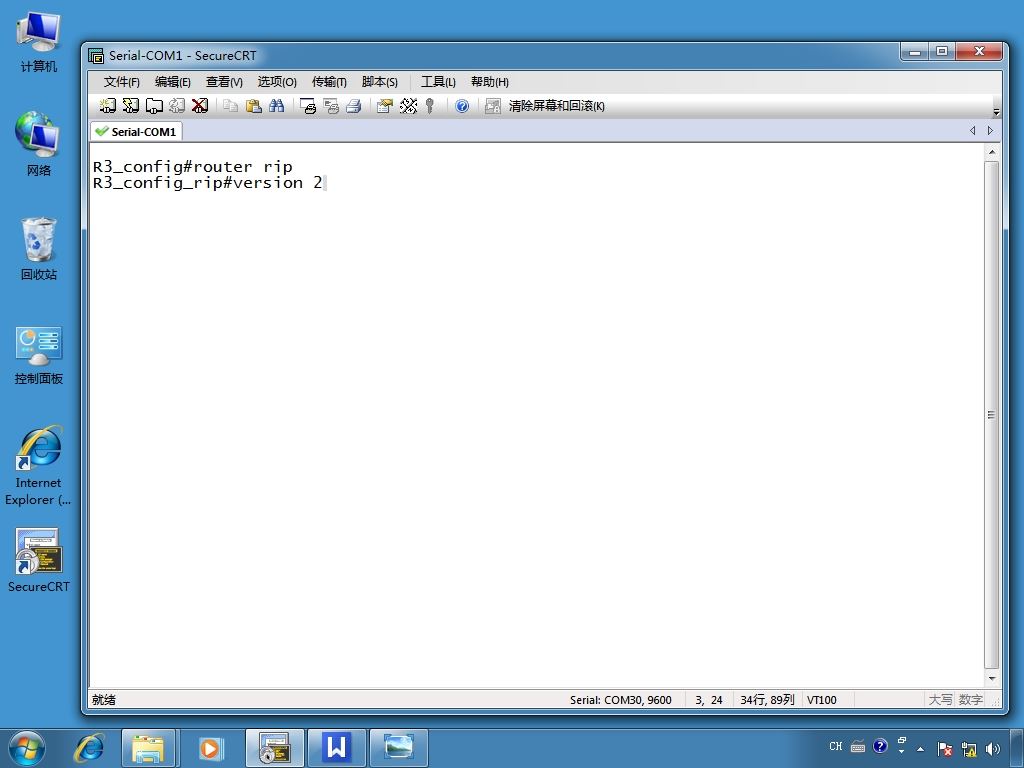The image size is (1024, 768).
Task: Open the 控制面板 desktop icon
Action: [39, 356]
